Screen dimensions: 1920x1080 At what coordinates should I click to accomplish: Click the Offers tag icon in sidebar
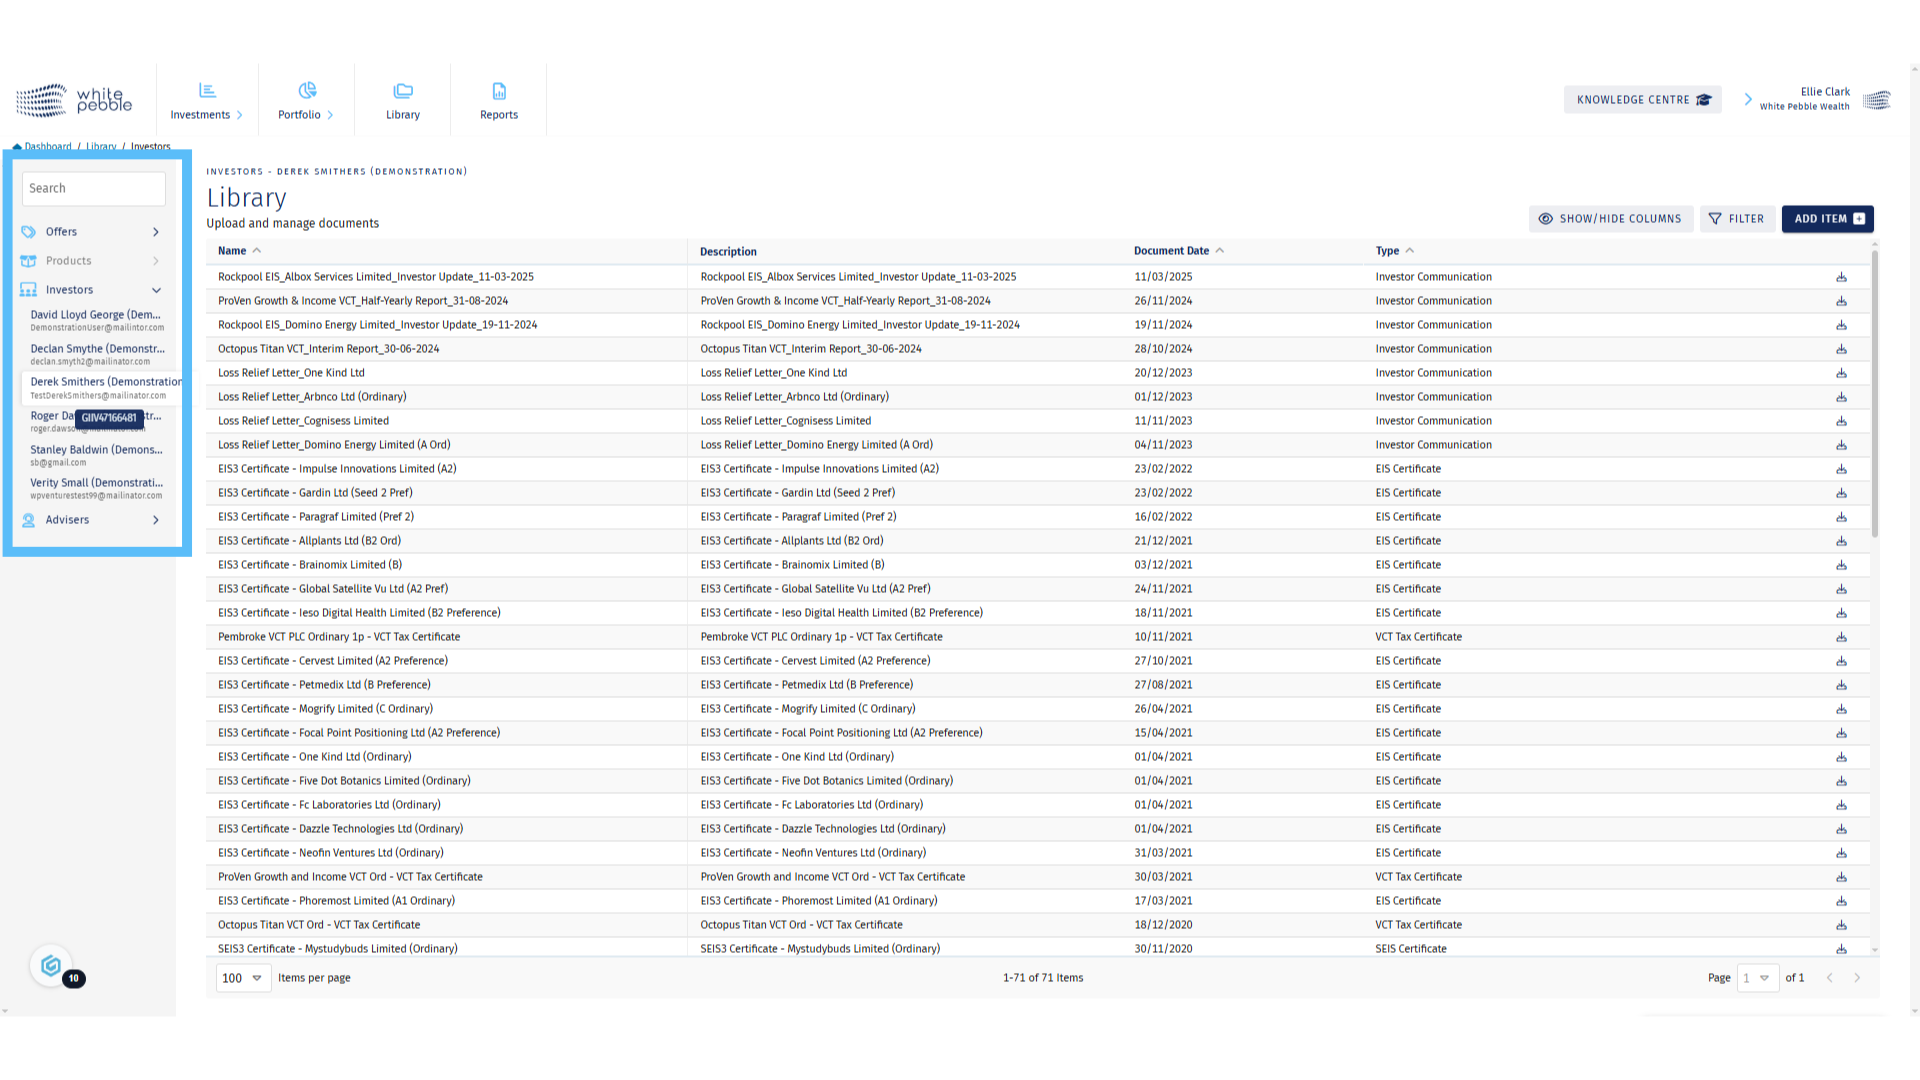point(28,232)
